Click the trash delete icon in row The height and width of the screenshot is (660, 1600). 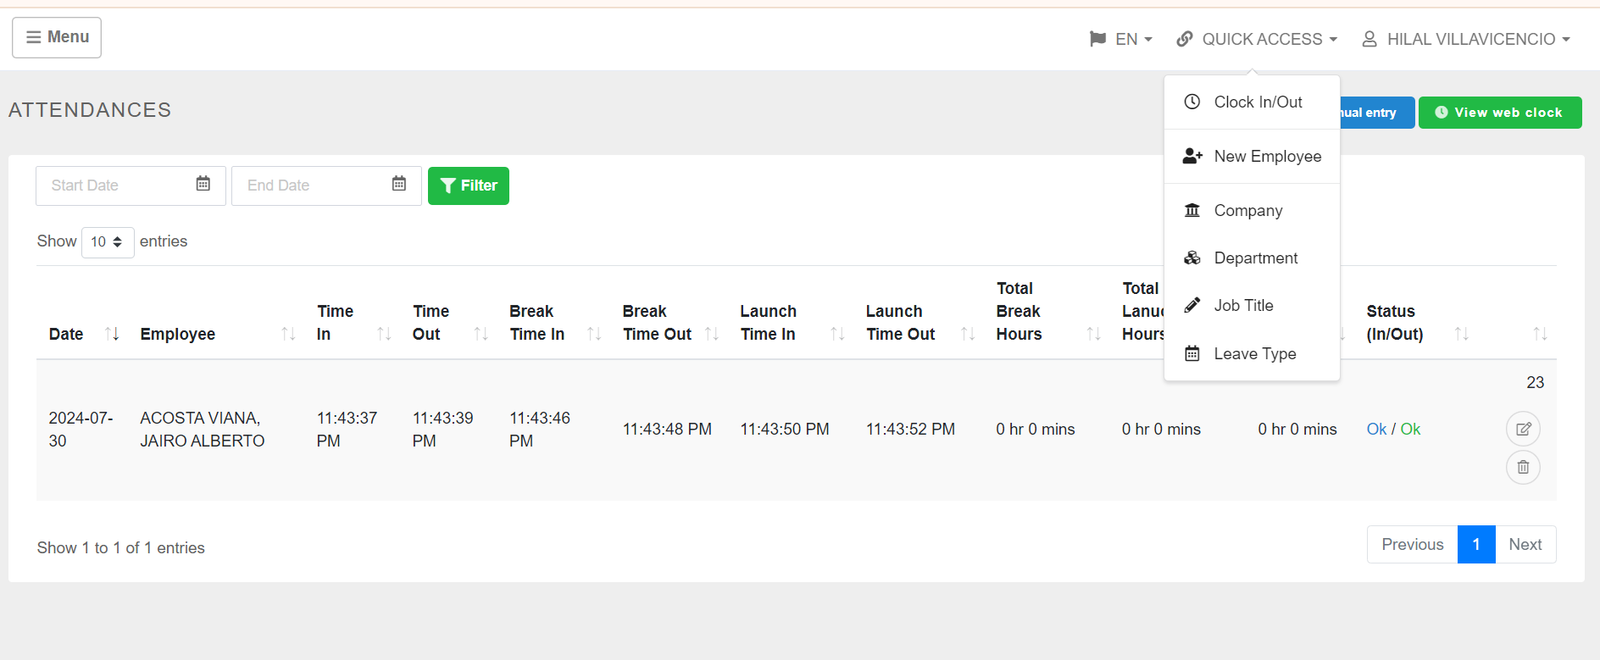tap(1522, 467)
